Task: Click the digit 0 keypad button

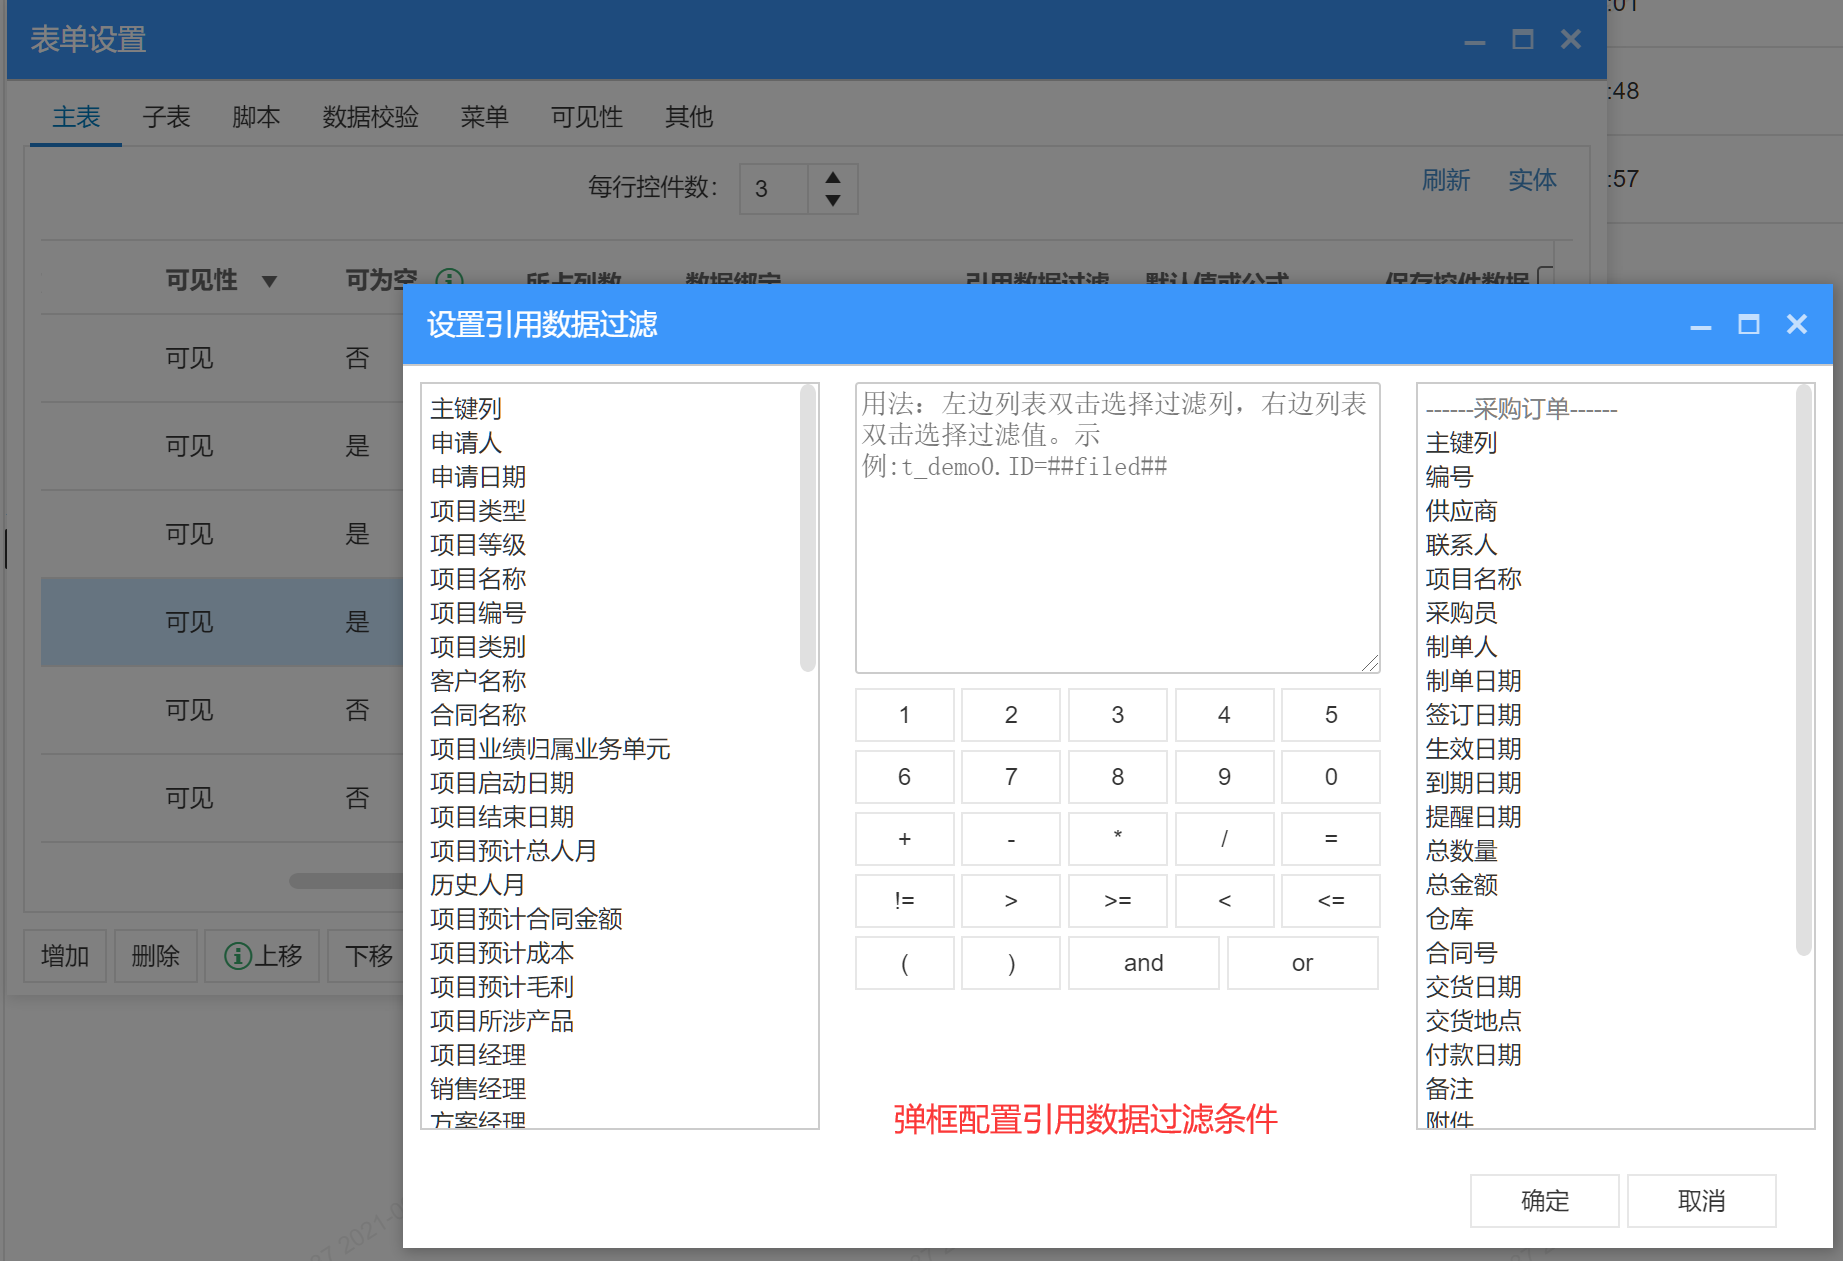Action: [1331, 777]
